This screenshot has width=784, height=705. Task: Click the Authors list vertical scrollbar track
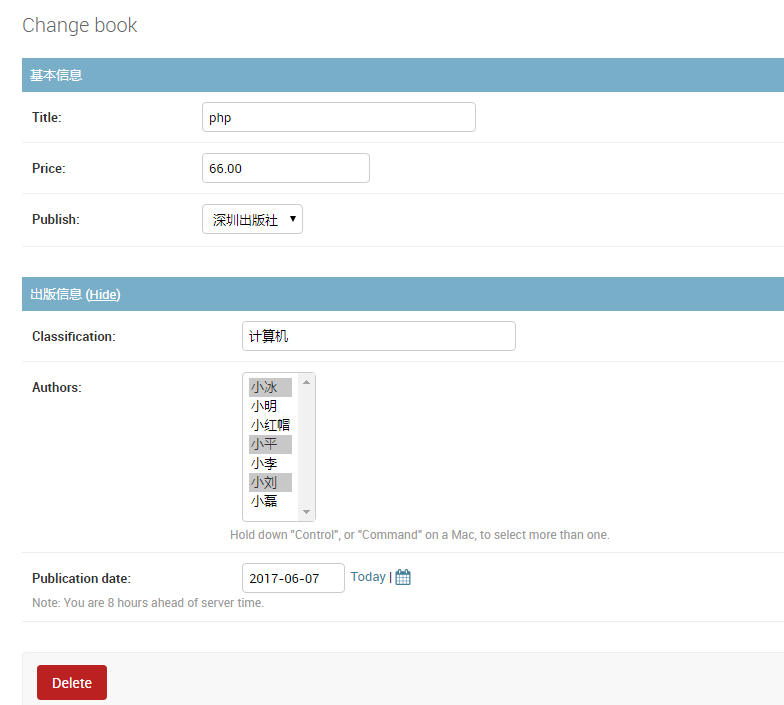[x=306, y=448]
